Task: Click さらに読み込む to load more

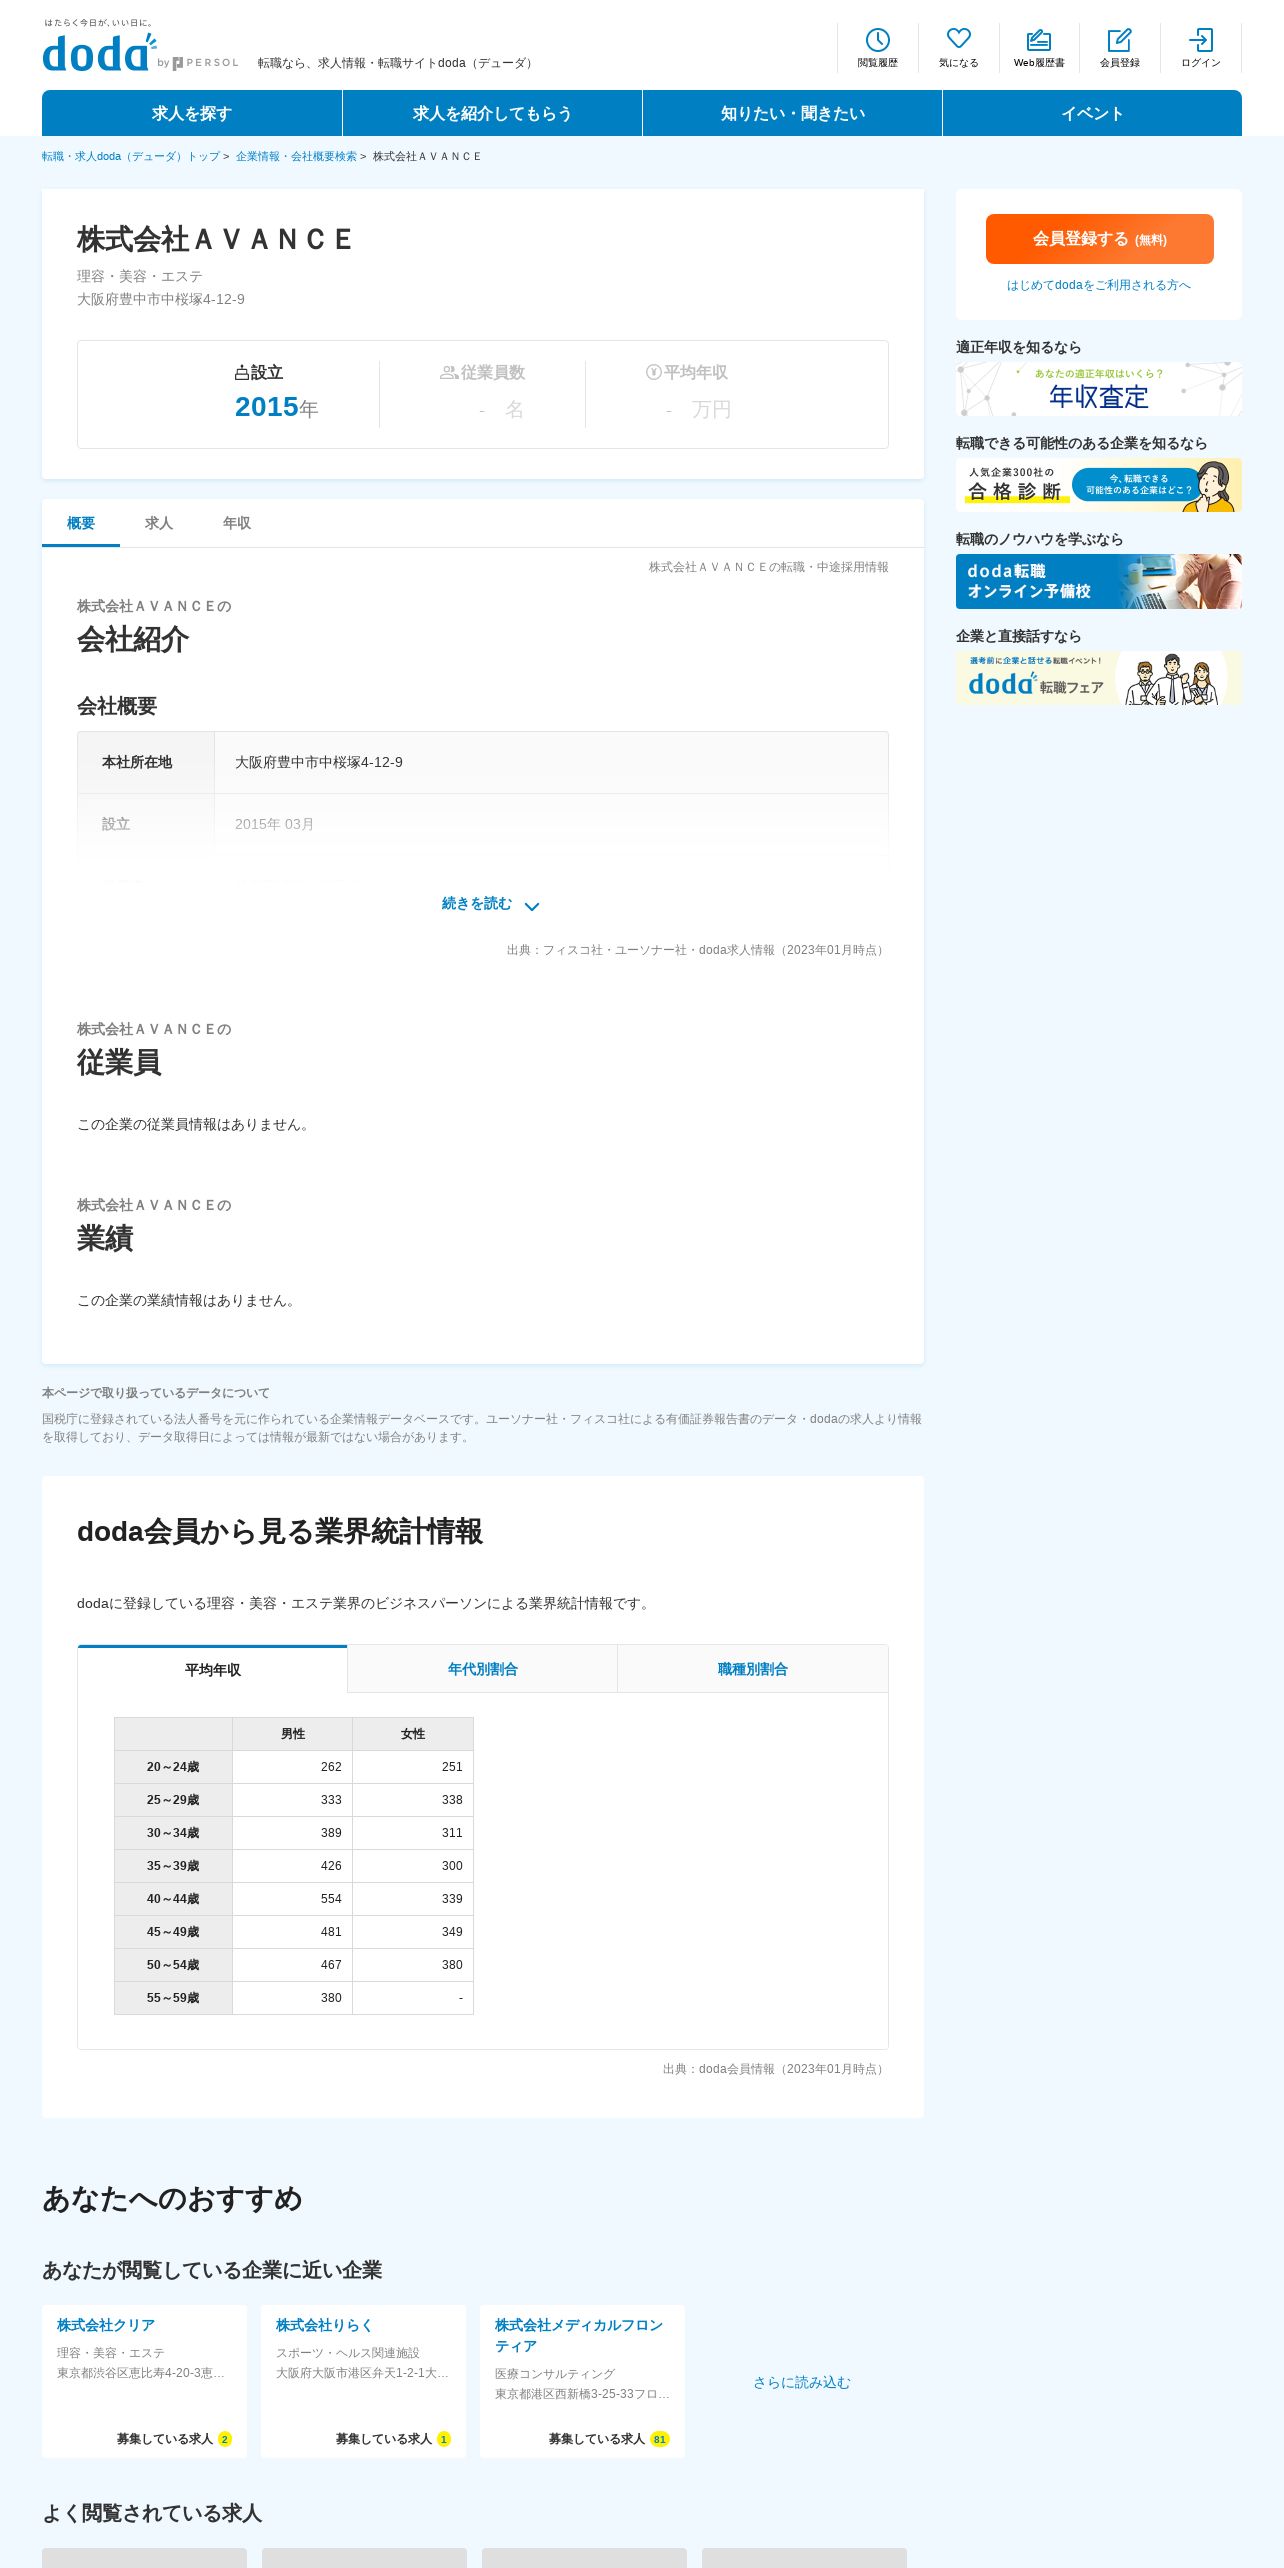Action: 802,2383
